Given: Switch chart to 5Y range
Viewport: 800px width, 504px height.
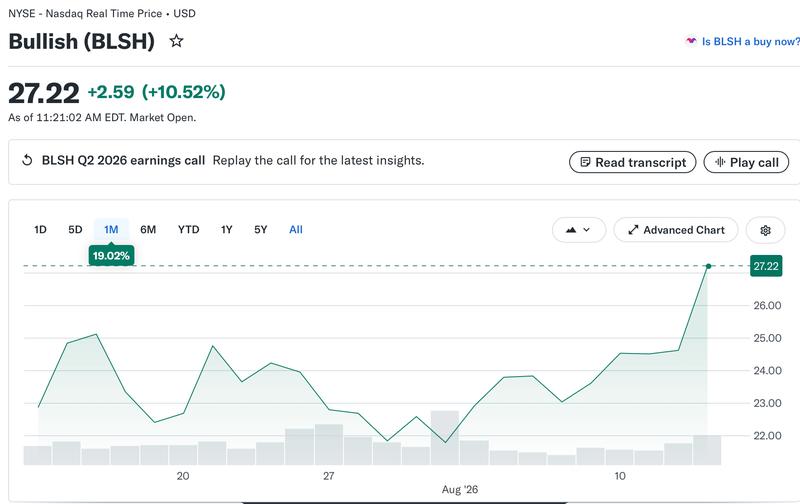Looking at the screenshot, I should [x=261, y=230].
